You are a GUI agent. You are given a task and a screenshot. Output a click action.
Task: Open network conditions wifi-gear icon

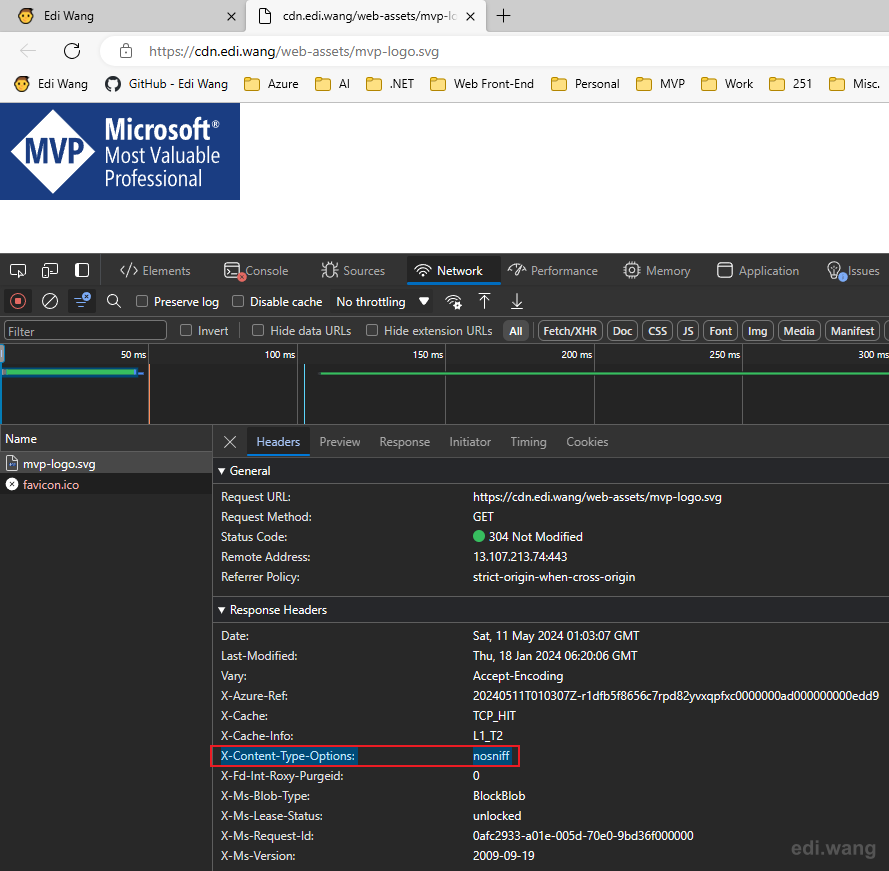(x=453, y=302)
